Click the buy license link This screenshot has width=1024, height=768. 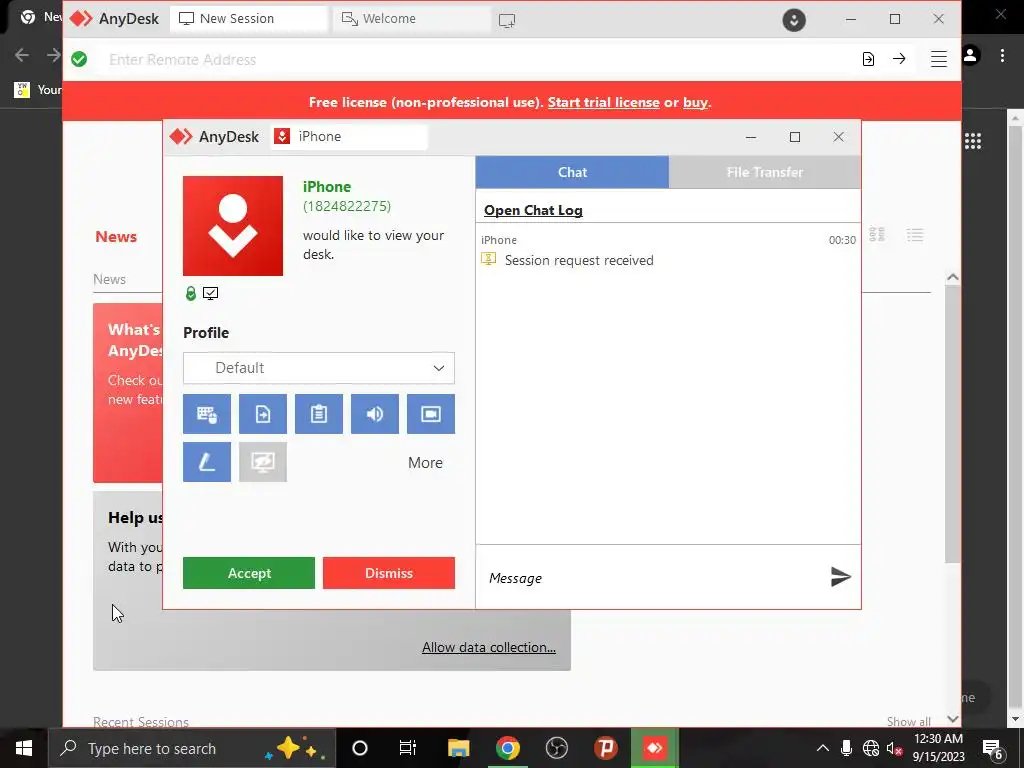pos(695,103)
